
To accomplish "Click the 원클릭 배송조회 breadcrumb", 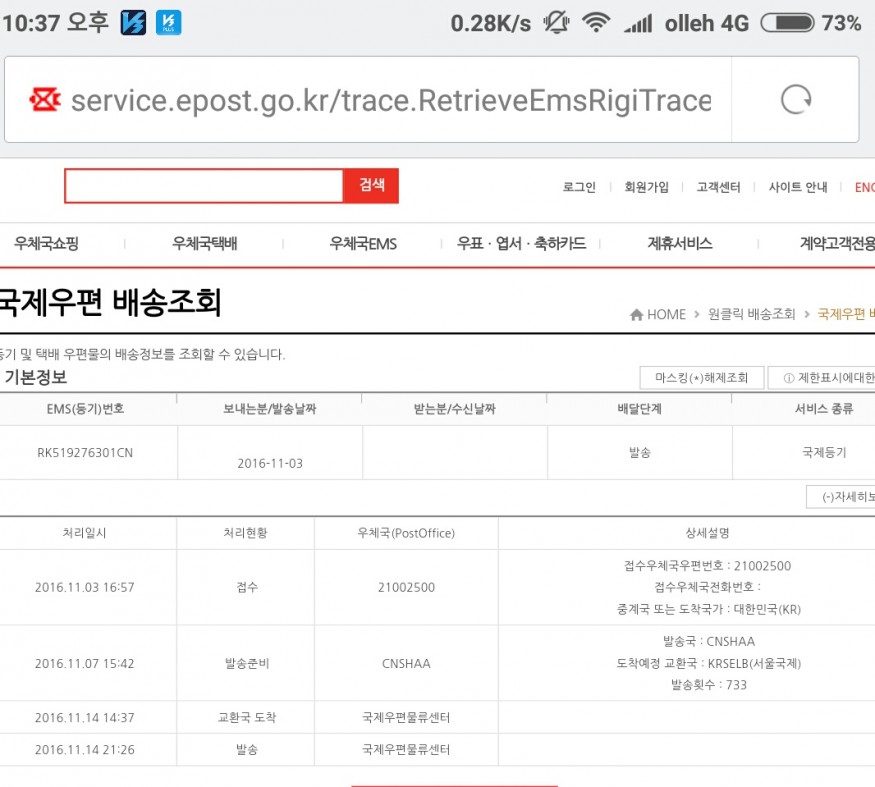I will 751,315.
